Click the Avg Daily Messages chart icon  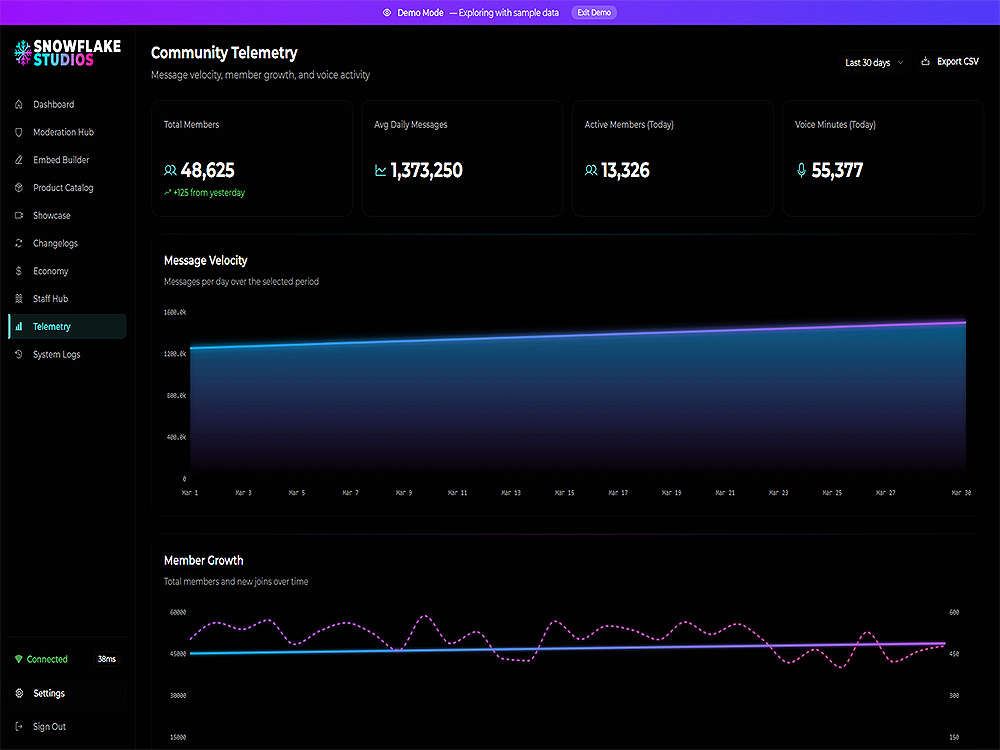tap(380, 170)
